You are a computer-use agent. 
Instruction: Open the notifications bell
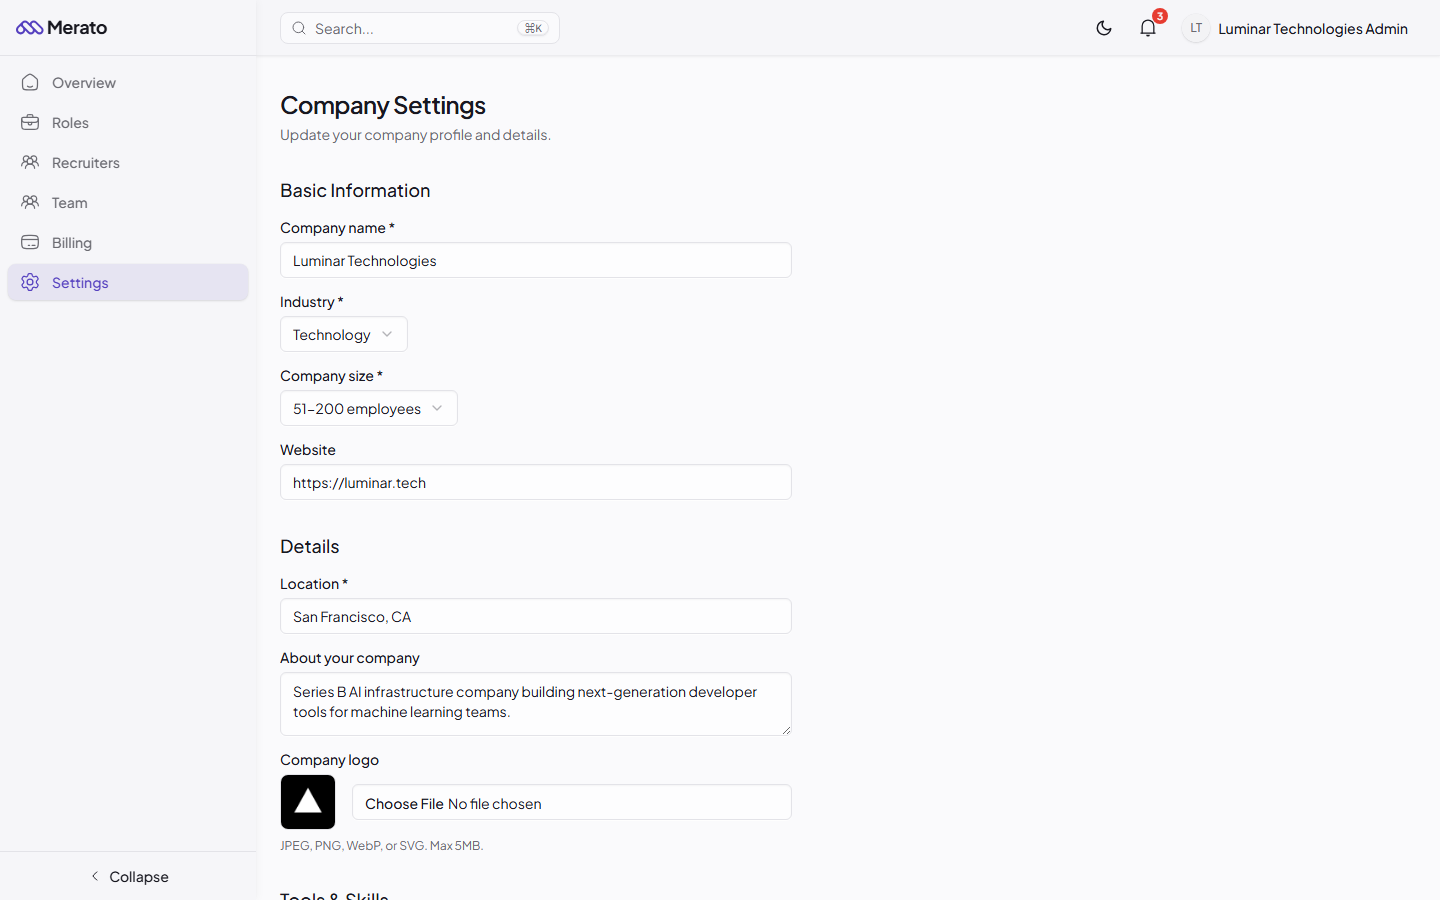1147,28
